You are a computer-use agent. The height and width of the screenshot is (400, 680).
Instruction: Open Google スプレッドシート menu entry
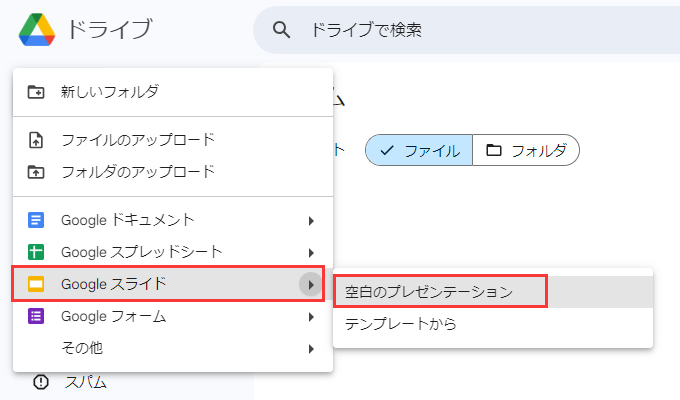173,252
